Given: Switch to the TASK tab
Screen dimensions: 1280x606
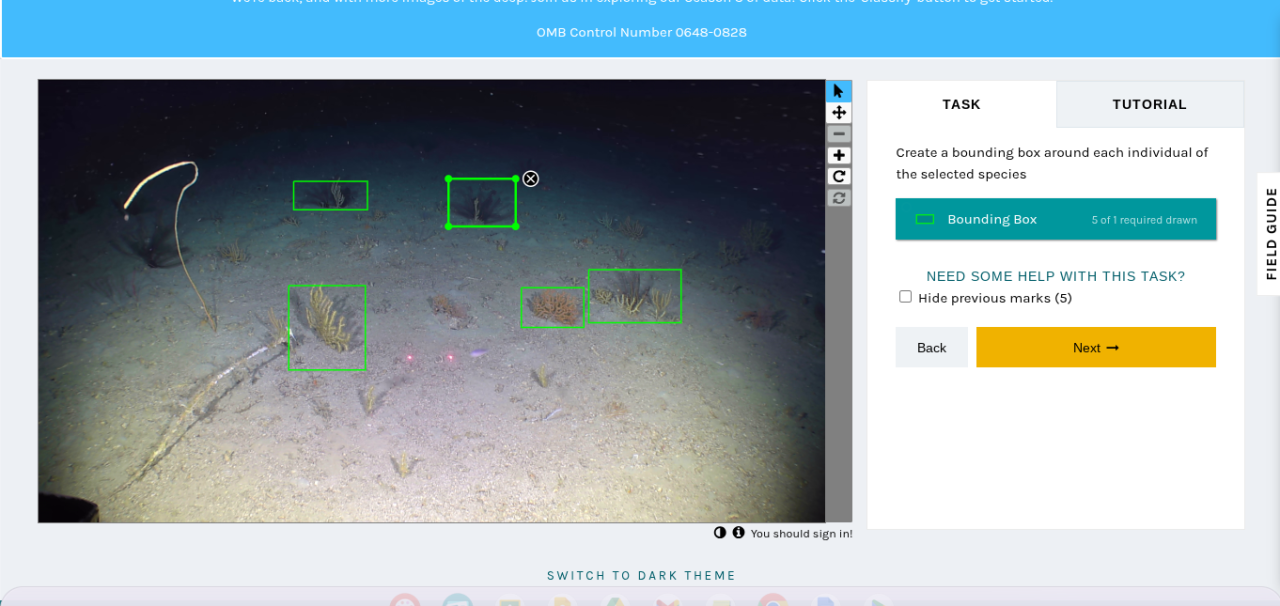Looking at the screenshot, I should (961, 104).
